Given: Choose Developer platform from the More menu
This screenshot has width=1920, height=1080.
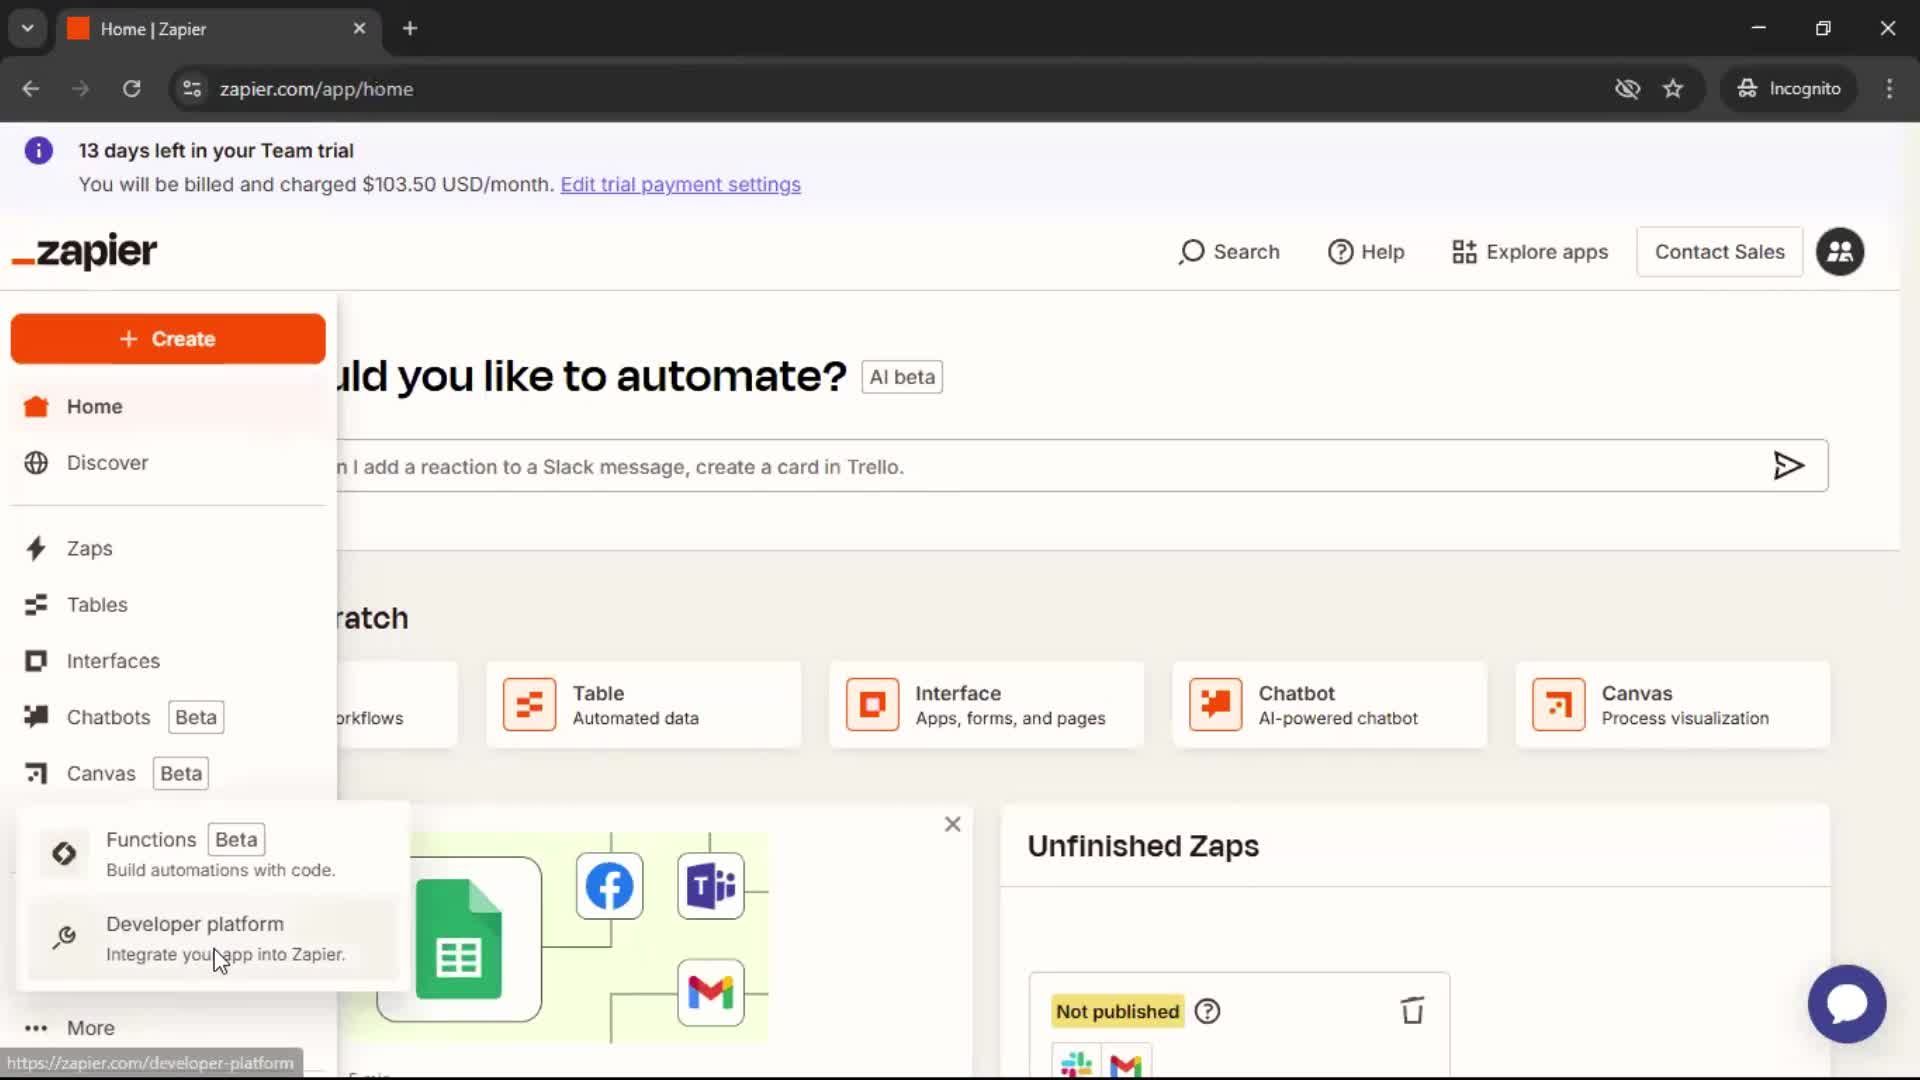Looking at the screenshot, I should [x=213, y=938].
